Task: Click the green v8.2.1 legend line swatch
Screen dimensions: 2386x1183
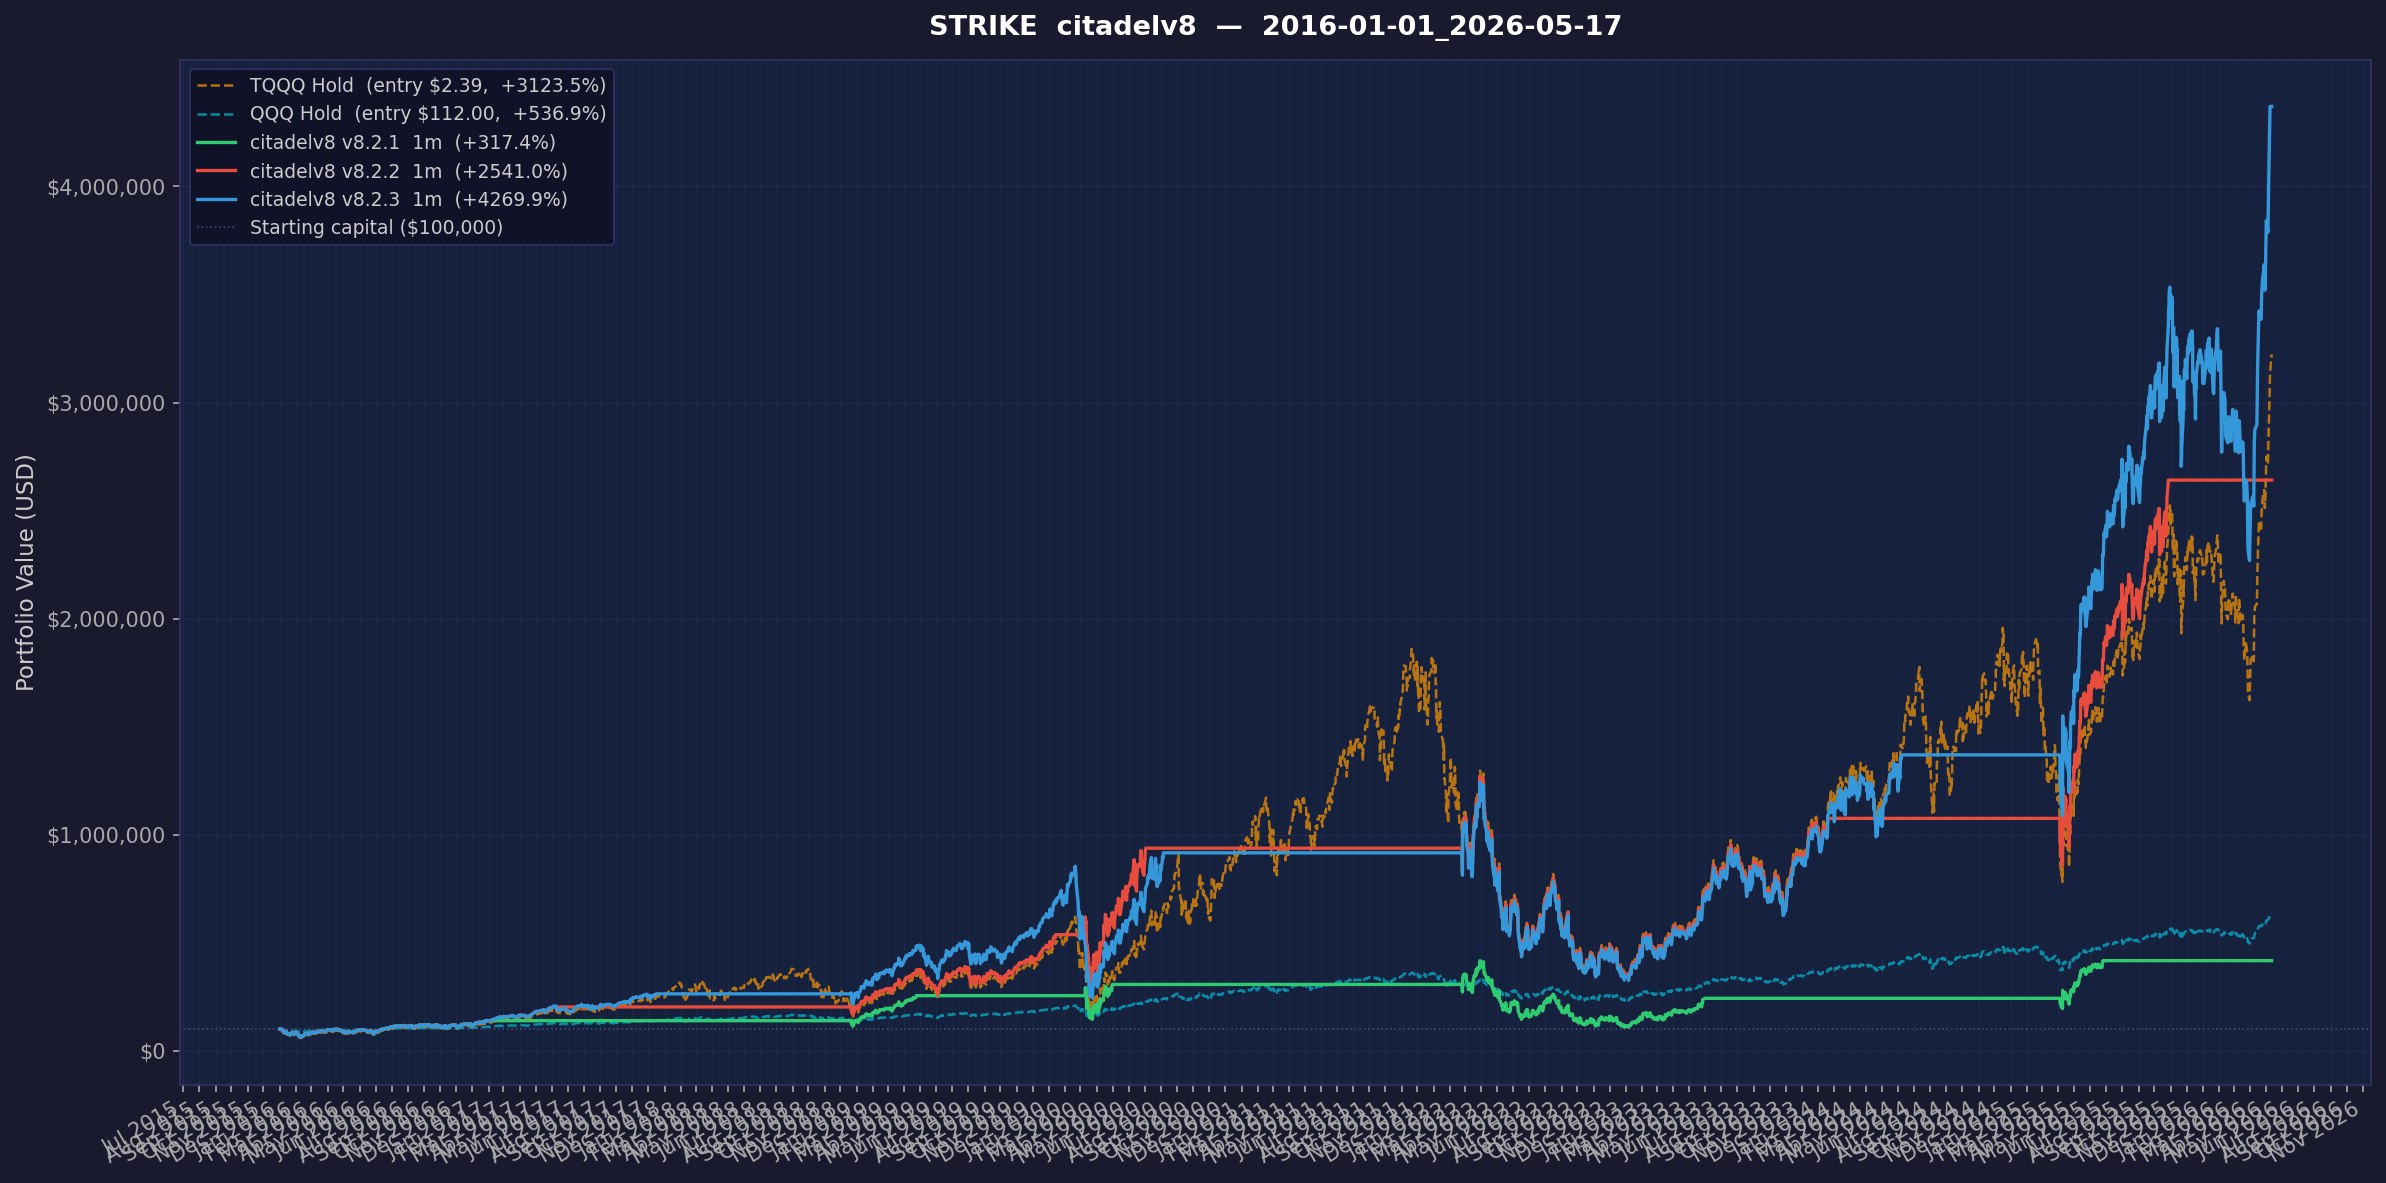Action: (217, 143)
